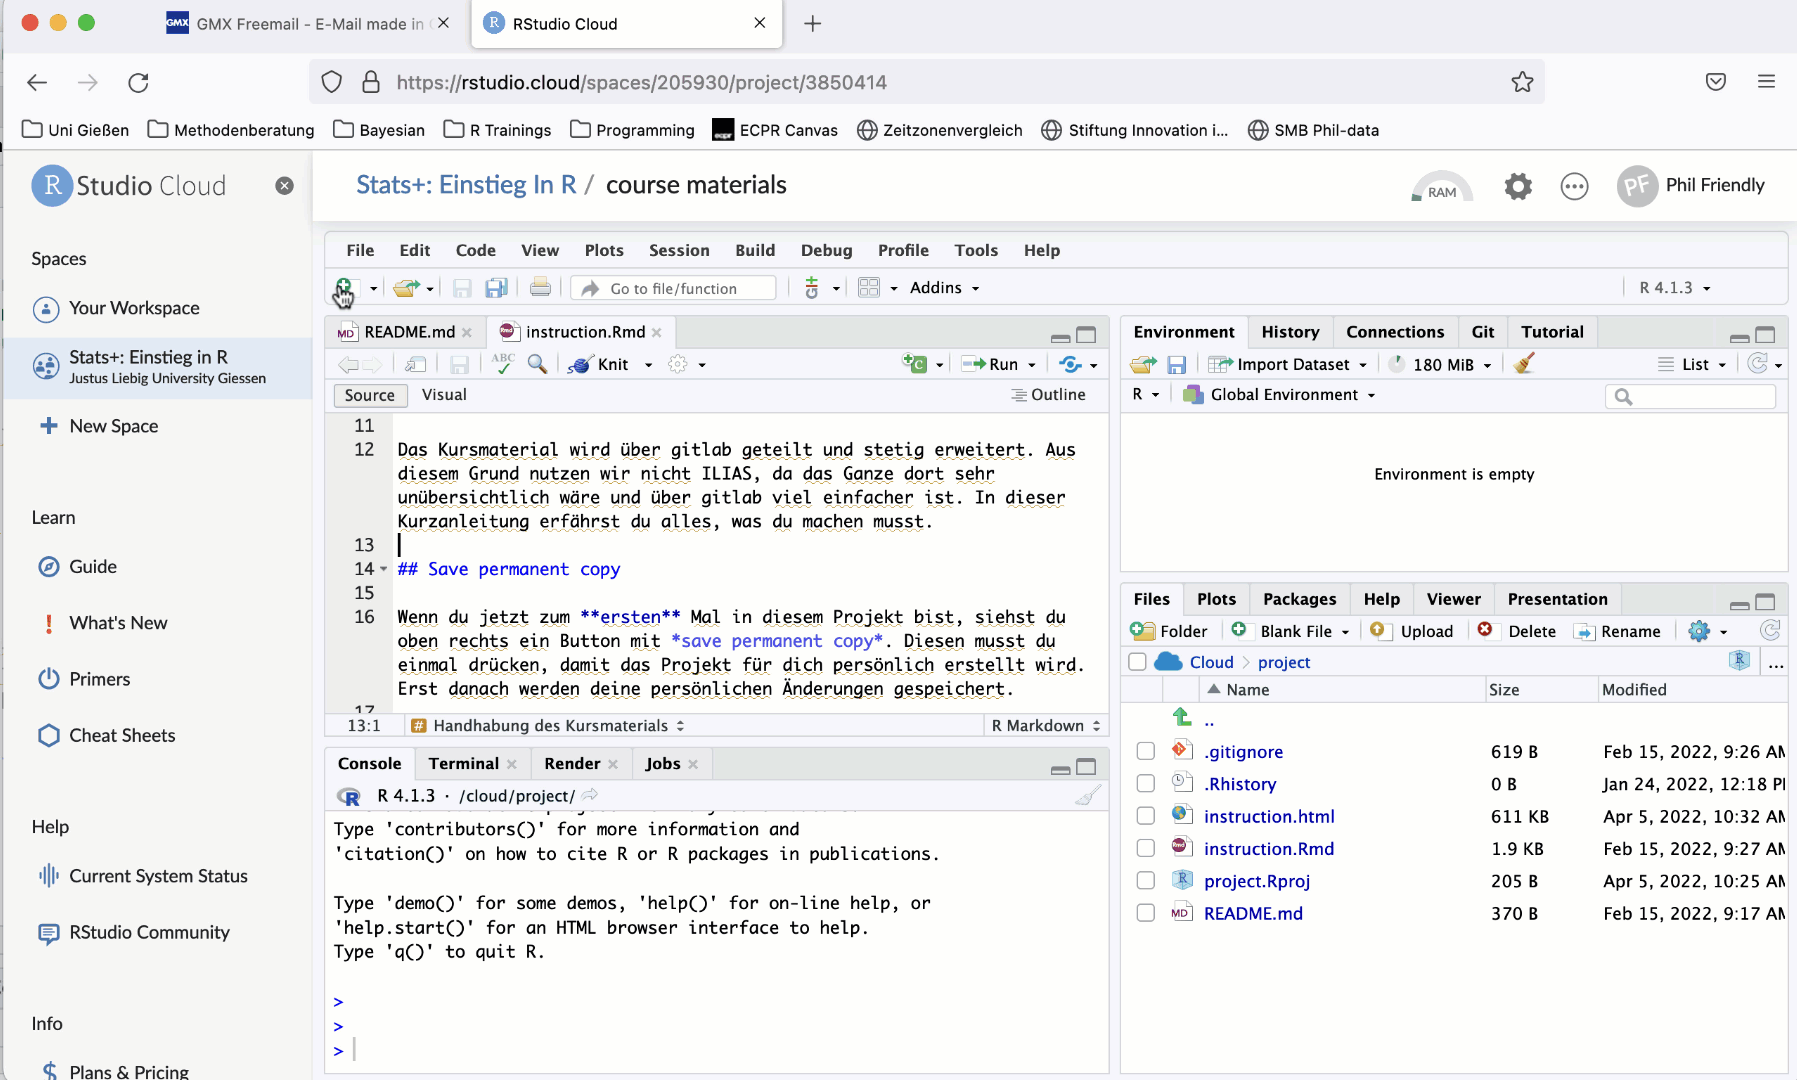Check the .gitignore file checkbox
Image resolution: width=1797 pixels, height=1080 pixels.
(x=1146, y=751)
